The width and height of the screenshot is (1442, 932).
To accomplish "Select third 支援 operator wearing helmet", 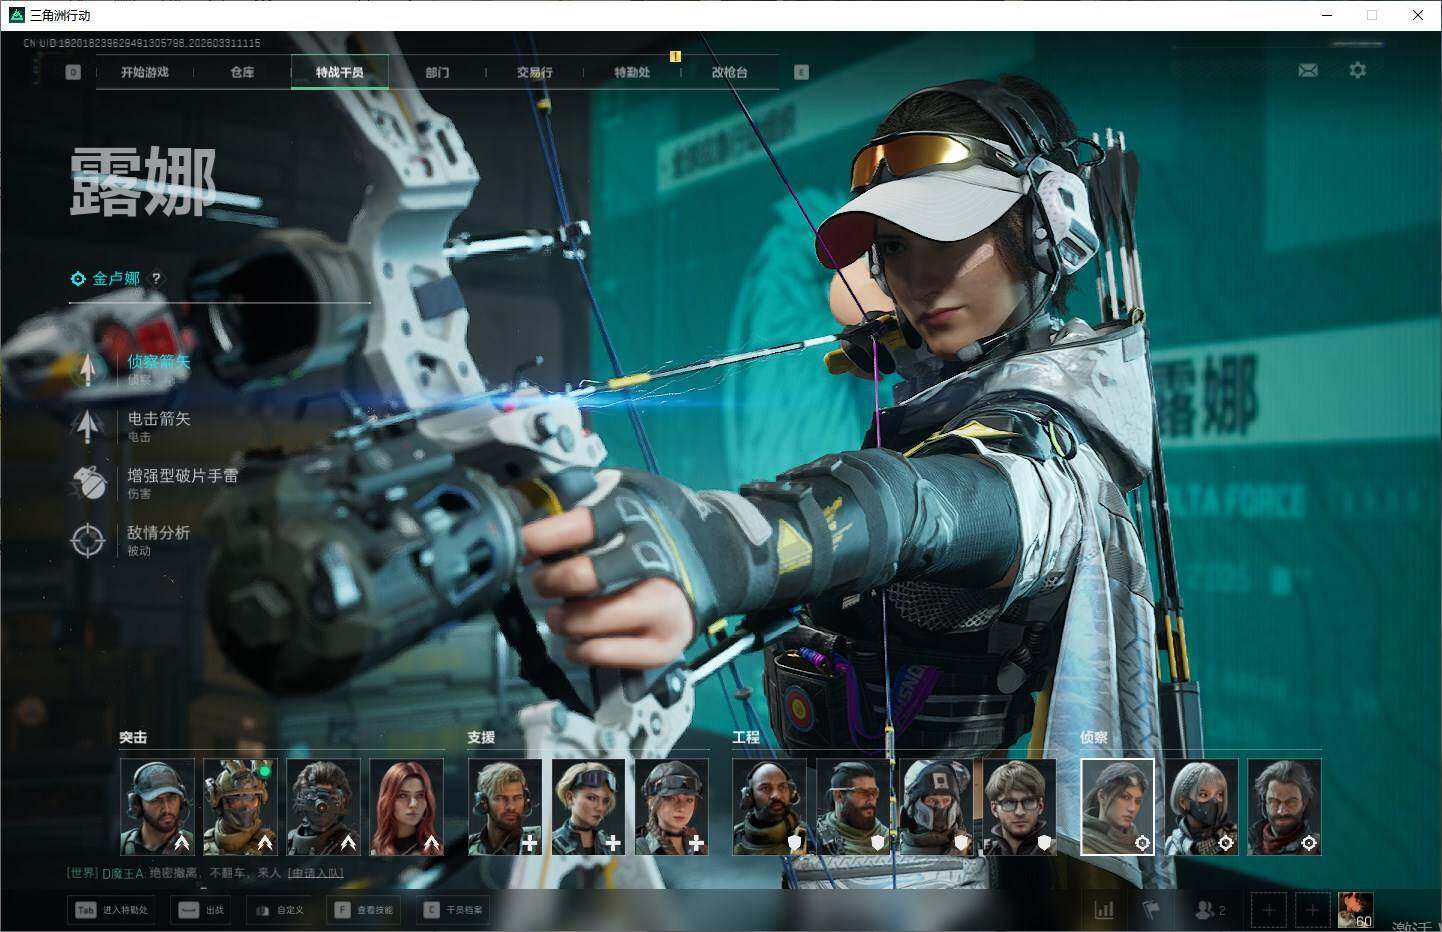I will point(672,807).
